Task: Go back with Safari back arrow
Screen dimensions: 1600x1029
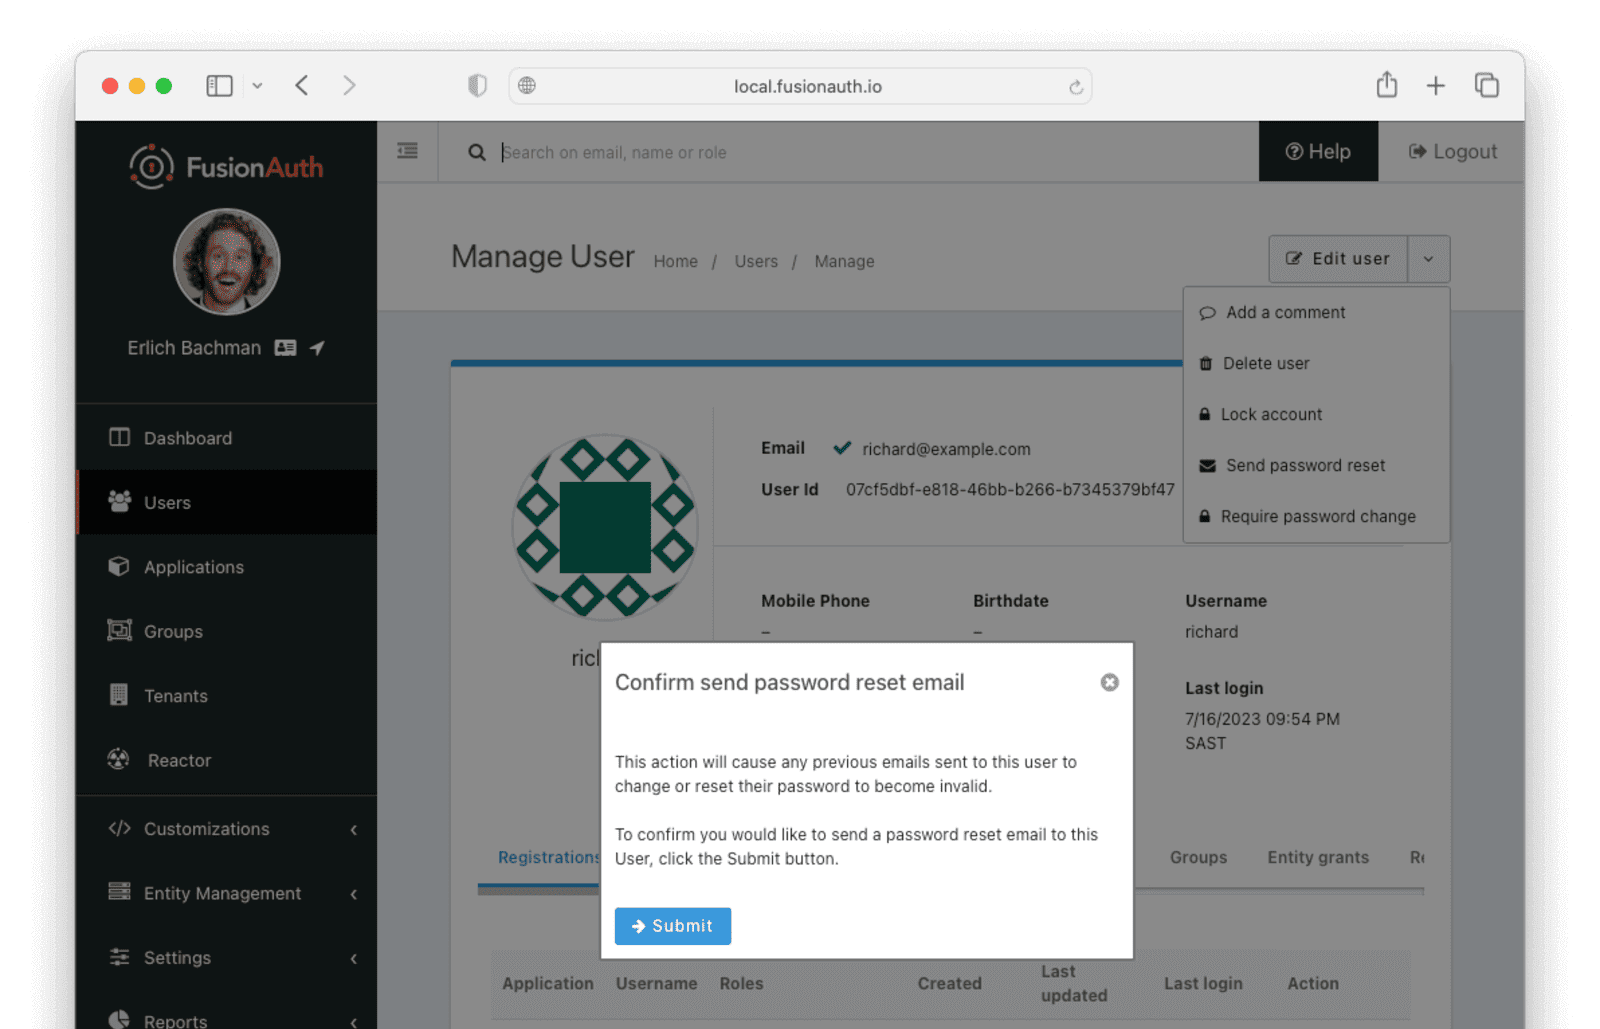Action: click(302, 86)
